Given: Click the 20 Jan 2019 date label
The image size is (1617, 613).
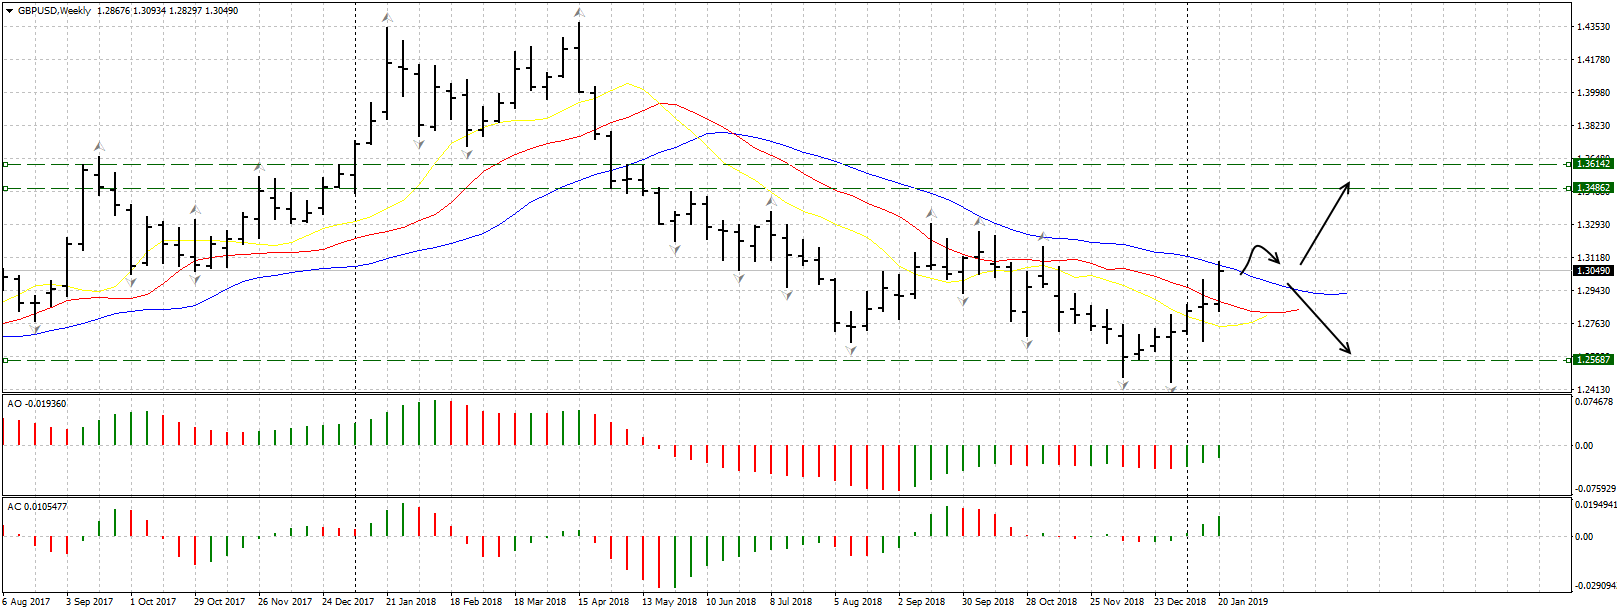Looking at the screenshot, I should click(x=1243, y=602).
